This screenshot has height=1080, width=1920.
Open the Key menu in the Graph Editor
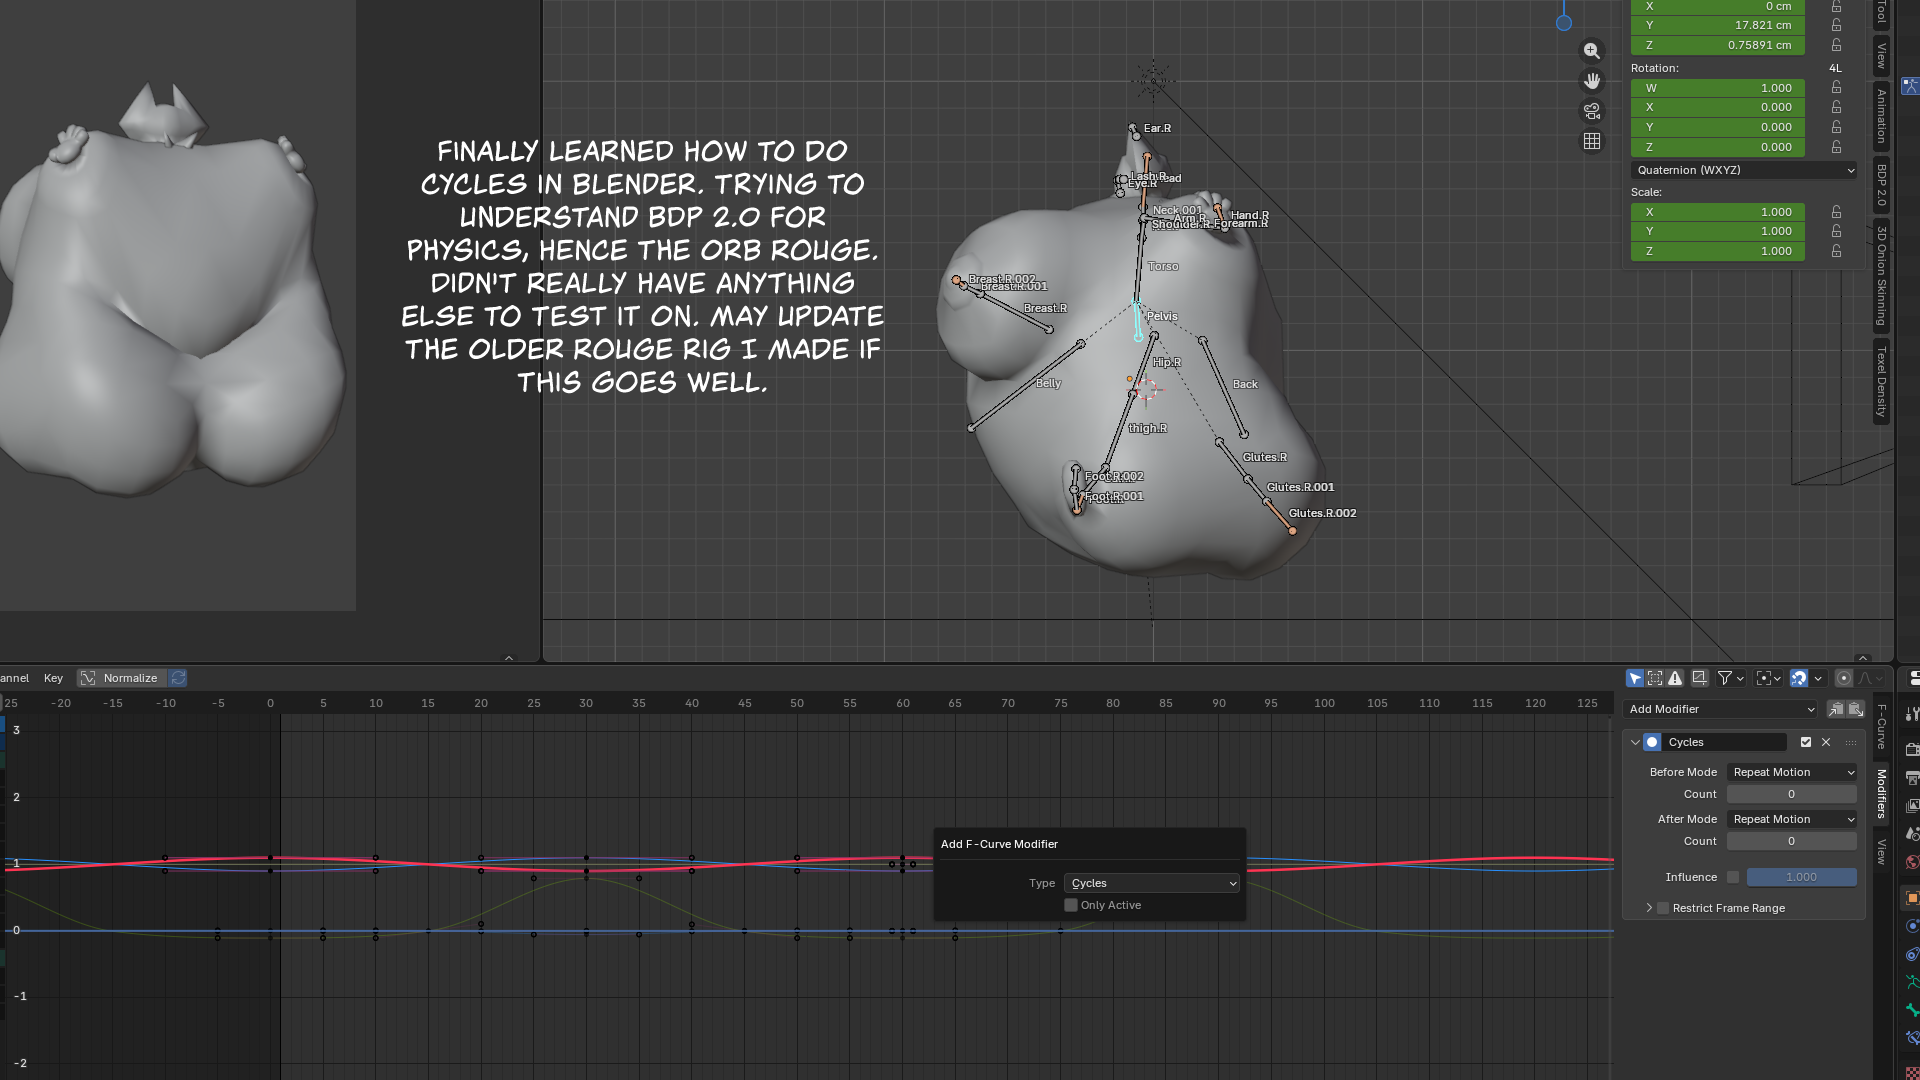(x=53, y=678)
